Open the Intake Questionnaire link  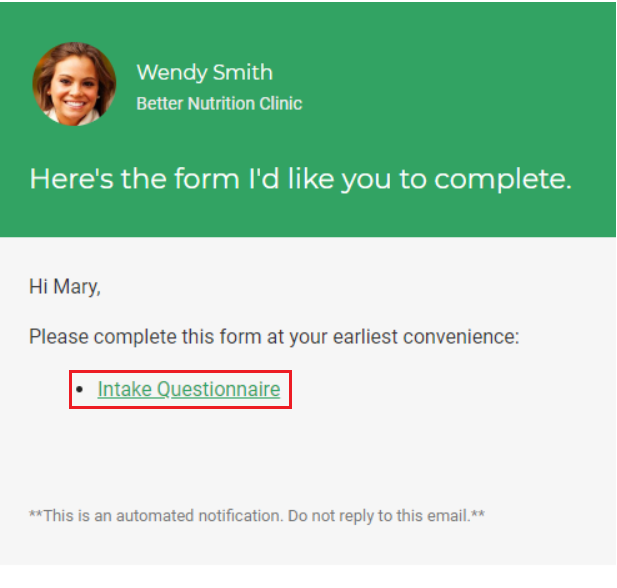click(x=189, y=389)
